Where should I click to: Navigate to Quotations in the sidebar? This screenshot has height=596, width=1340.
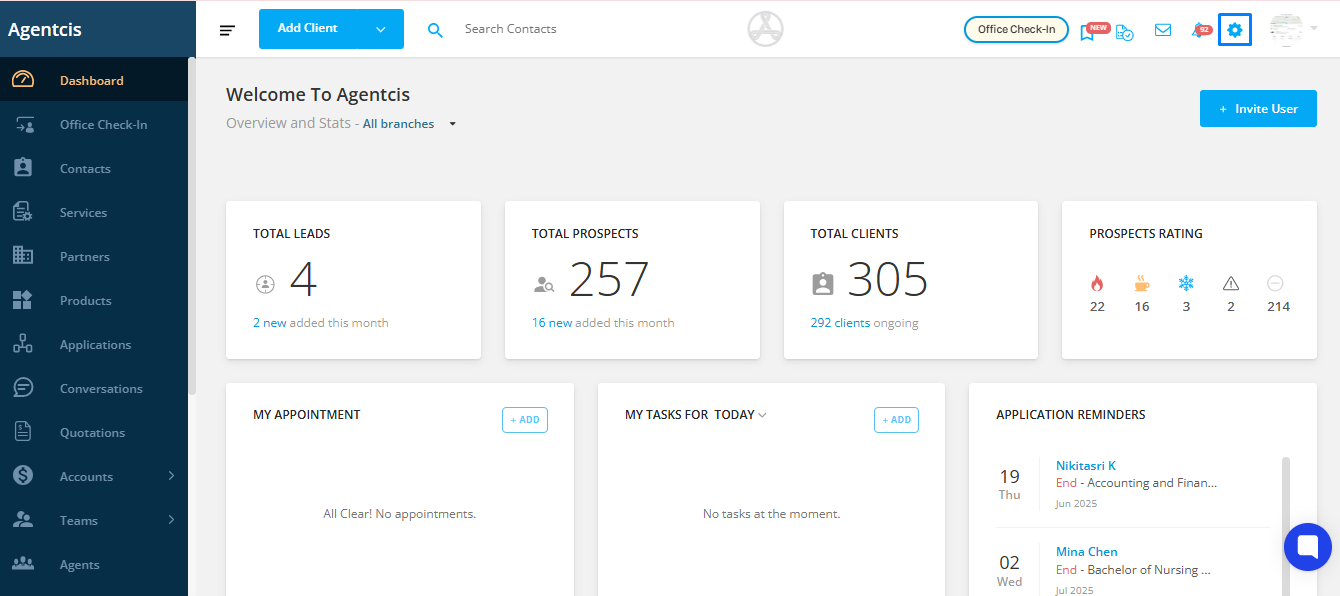point(94,432)
